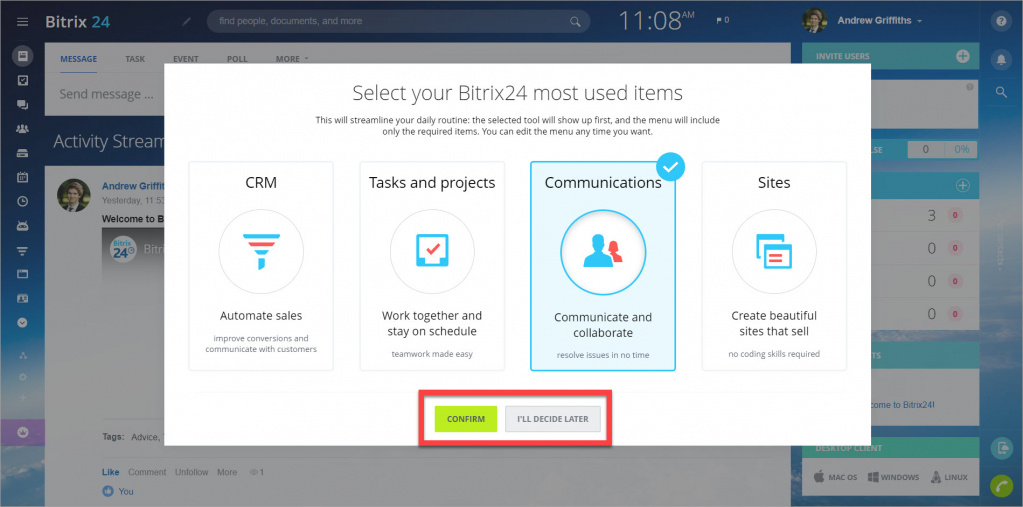Open CRM funnel icon in sidebar
The image size is (1023, 507).
coord(22,251)
